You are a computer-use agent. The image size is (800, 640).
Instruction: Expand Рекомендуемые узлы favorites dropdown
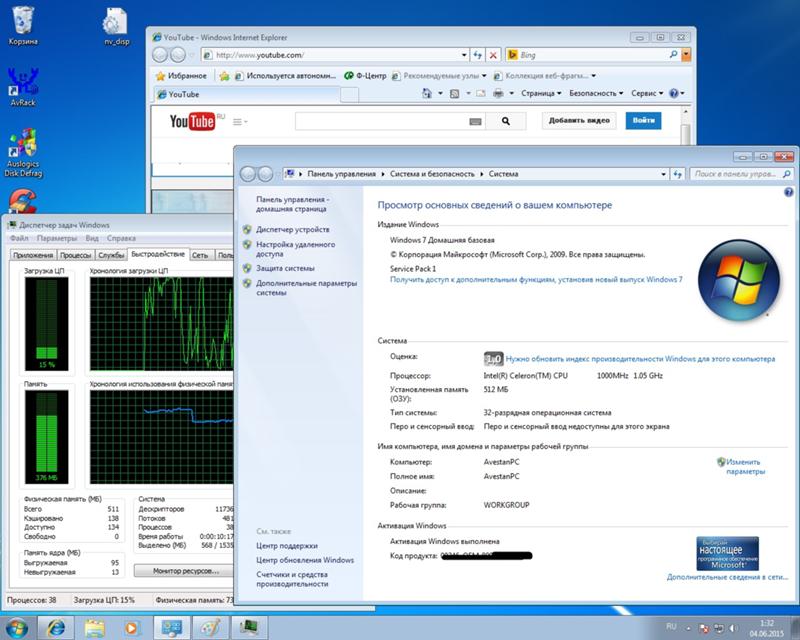pos(484,76)
